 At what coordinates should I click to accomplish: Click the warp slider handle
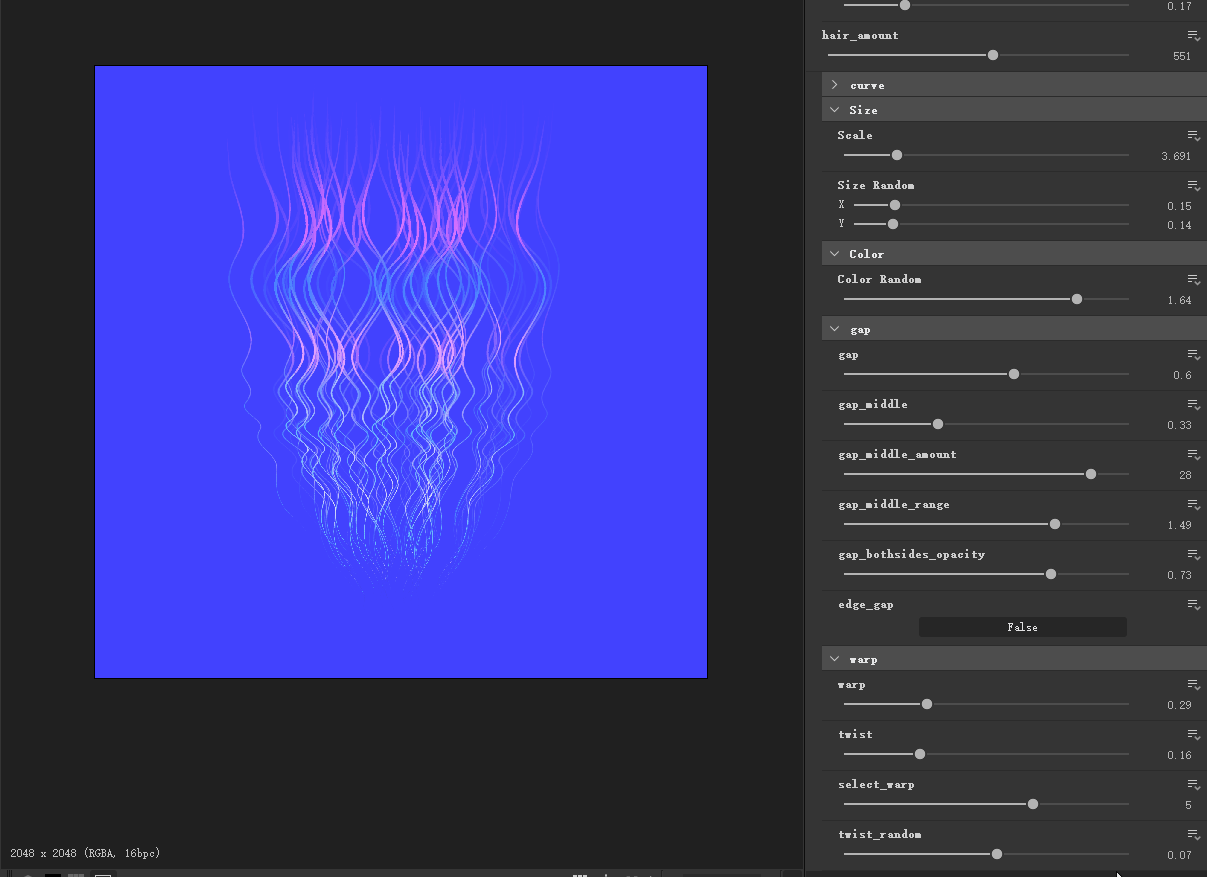tap(927, 704)
